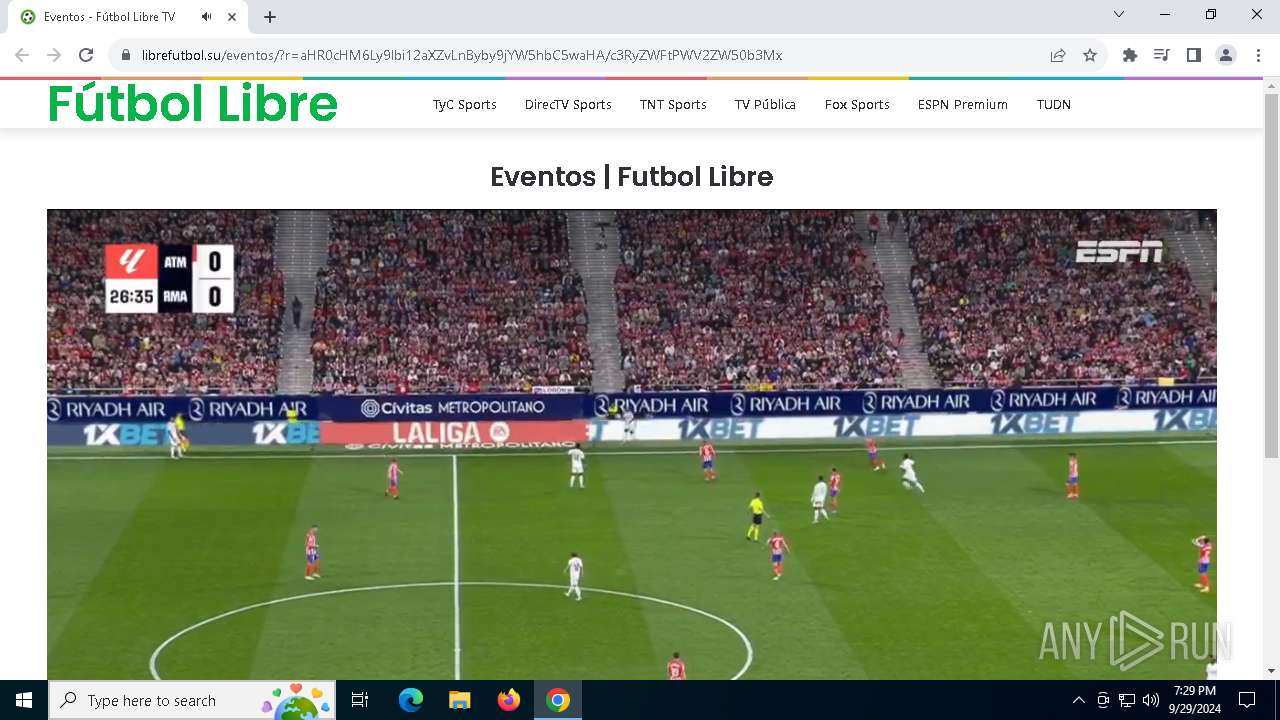Click the browser forward arrow
Viewport: 1280px width, 720px height.
pos(54,55)
